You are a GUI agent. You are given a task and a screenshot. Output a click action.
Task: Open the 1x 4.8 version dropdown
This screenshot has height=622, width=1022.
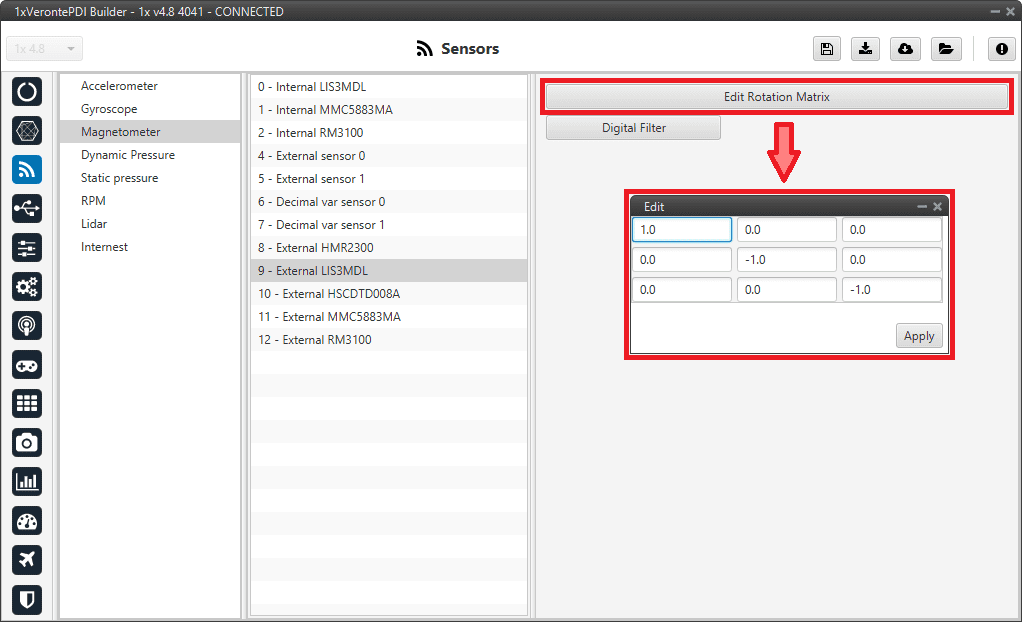[x=45, y=49]
